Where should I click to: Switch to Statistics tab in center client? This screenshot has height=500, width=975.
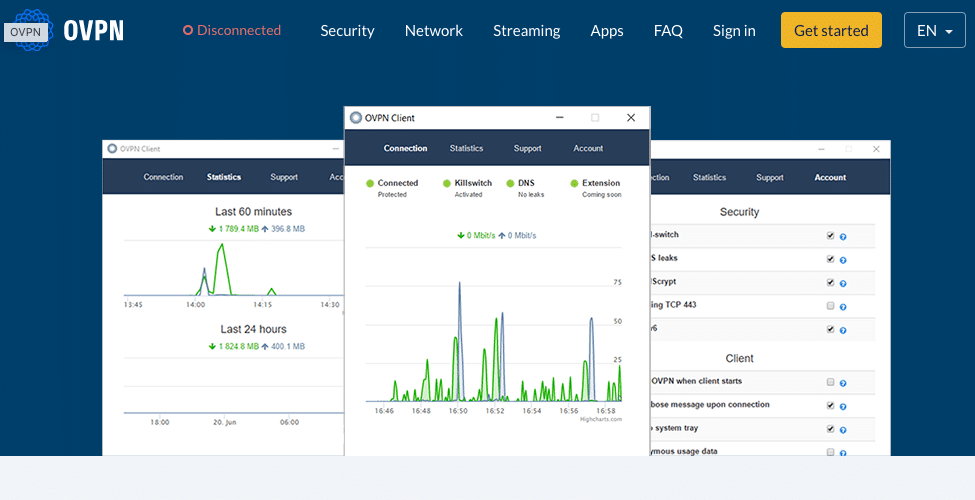[466, 148]
